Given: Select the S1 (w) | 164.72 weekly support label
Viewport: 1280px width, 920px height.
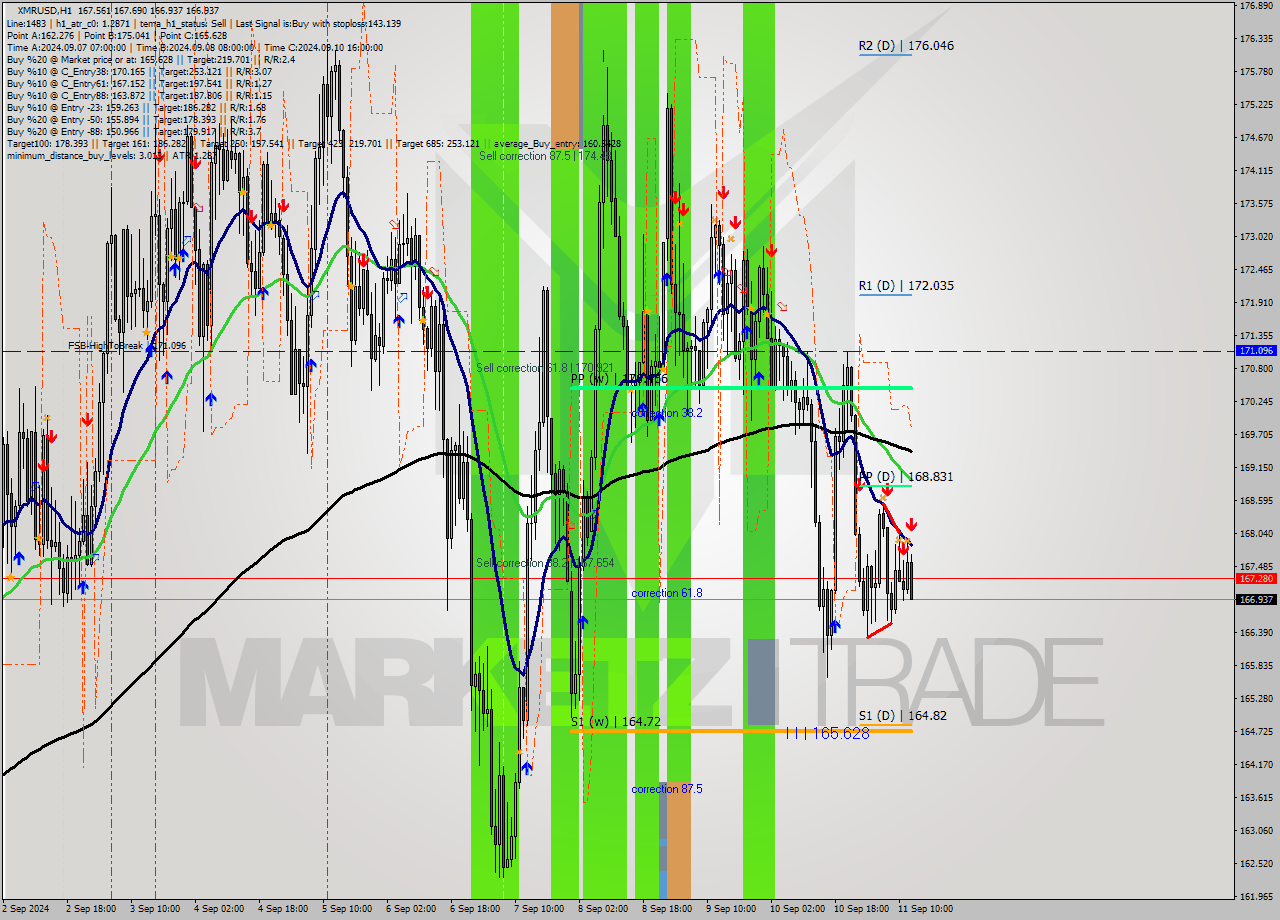Looking at the screenshot, I should pos(615,721).
